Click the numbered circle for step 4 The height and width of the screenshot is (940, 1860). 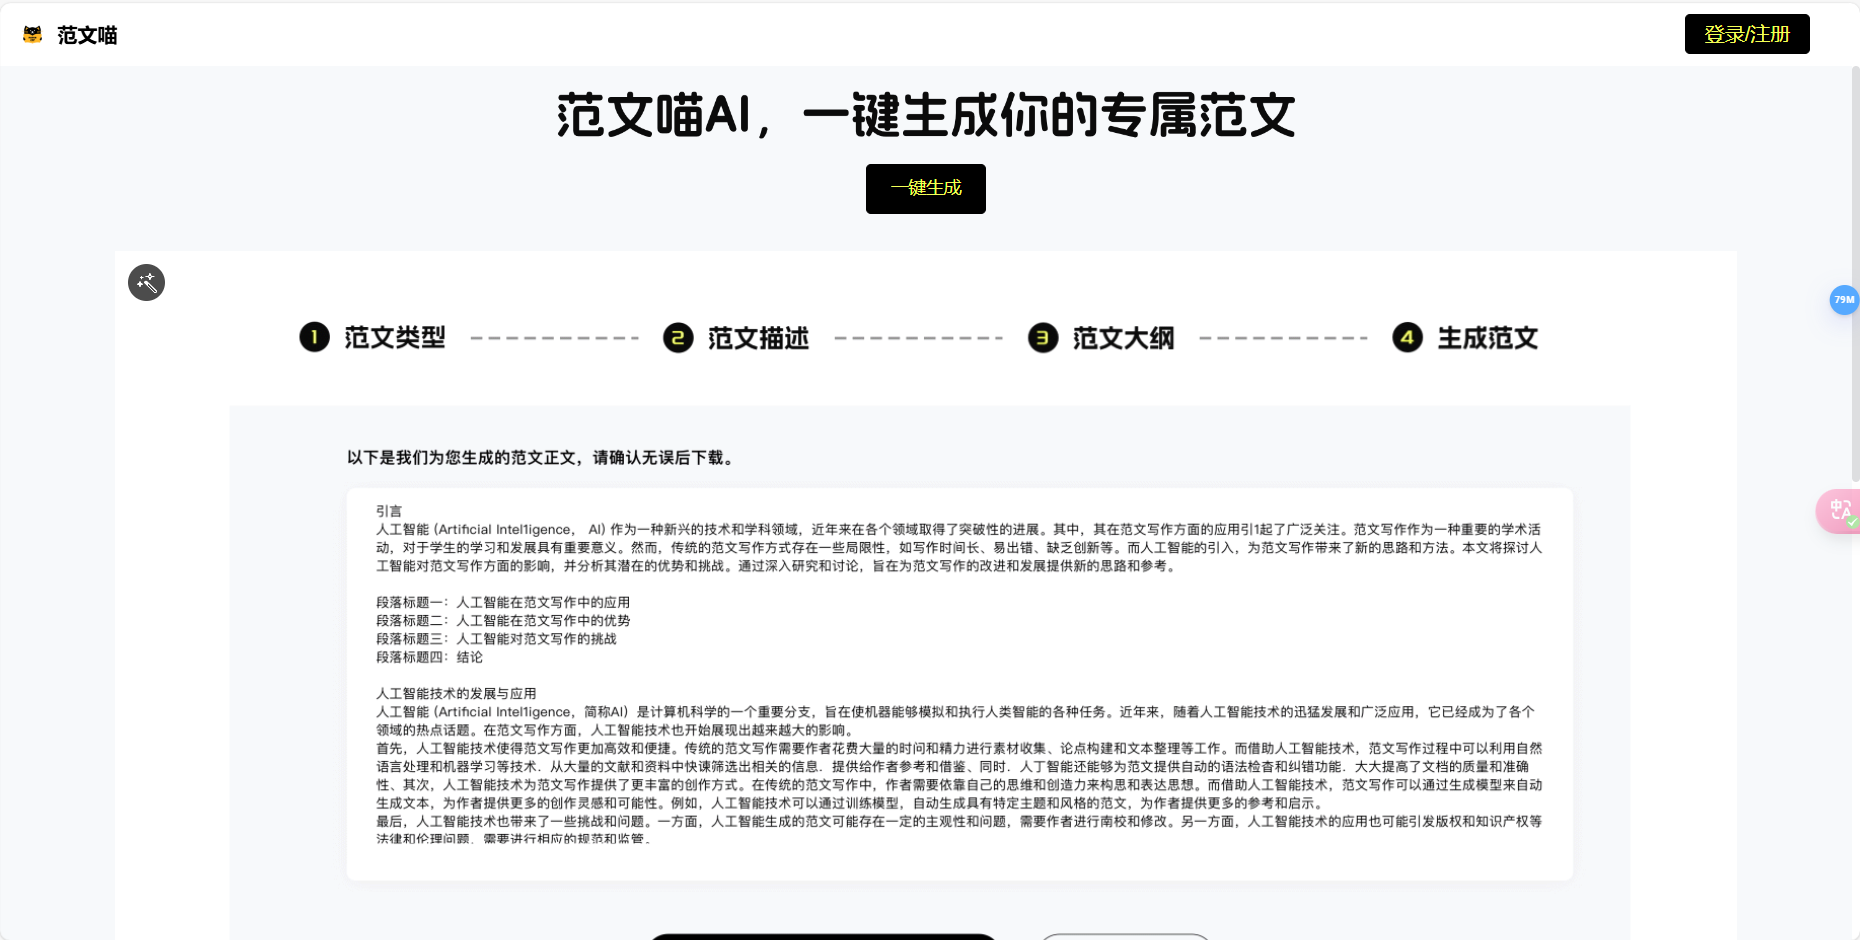click(x=1407, y=338)
